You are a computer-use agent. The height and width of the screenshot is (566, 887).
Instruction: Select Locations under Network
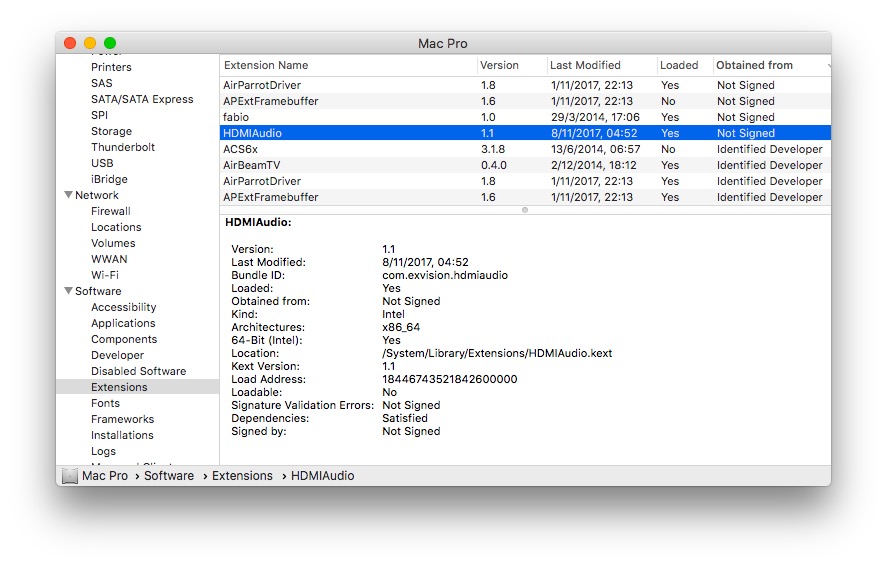(116, 227)
